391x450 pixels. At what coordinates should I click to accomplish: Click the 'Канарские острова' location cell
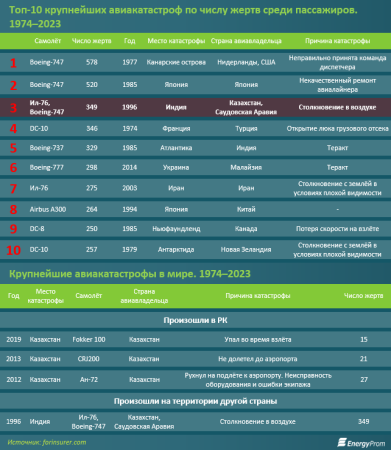pyautogui.click(x=176, y=62)
